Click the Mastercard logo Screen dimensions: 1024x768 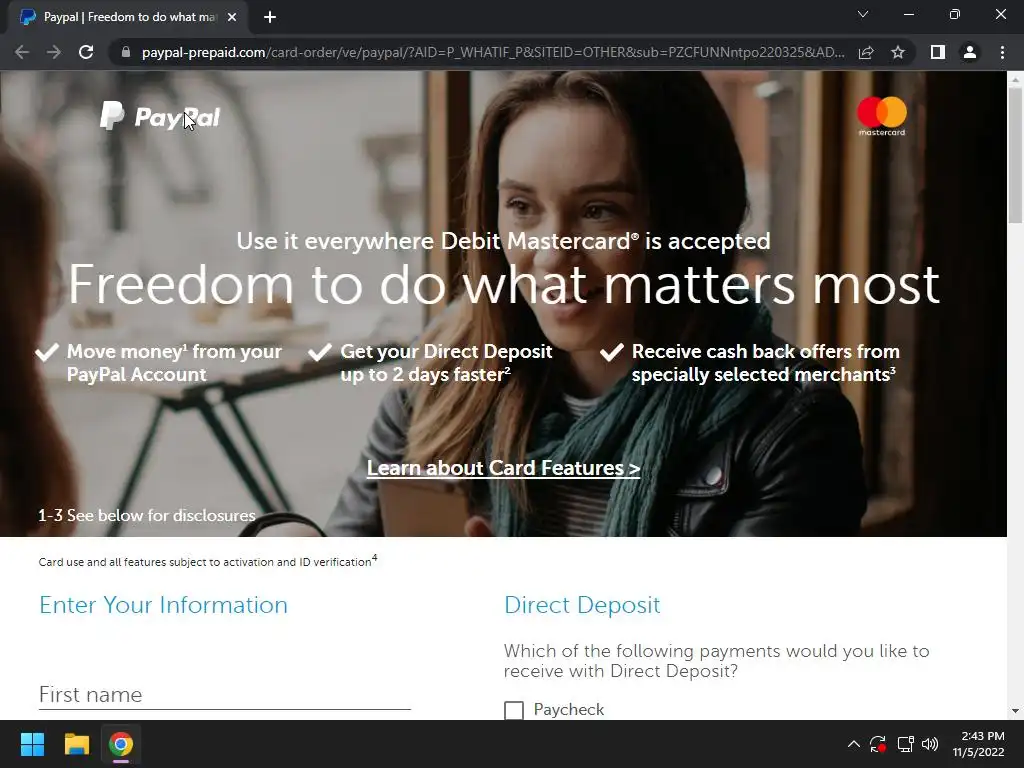tap(882, 116)
